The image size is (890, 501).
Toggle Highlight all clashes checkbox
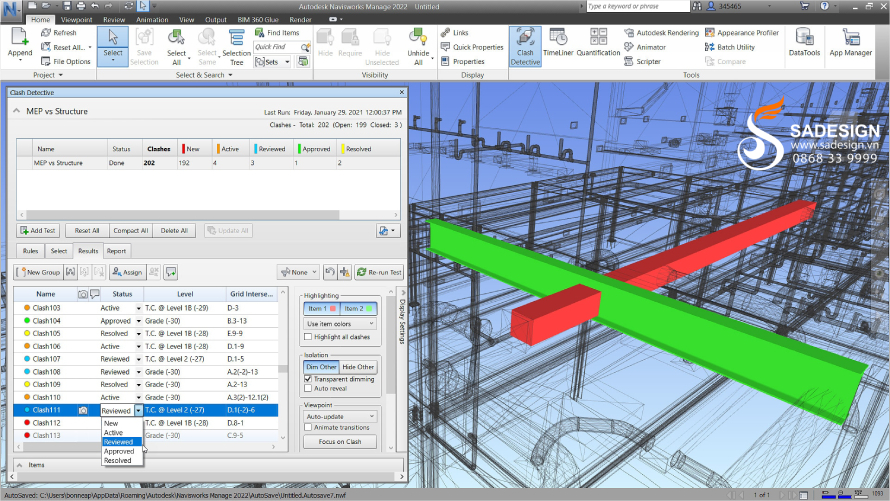click(x=308, y=337)
